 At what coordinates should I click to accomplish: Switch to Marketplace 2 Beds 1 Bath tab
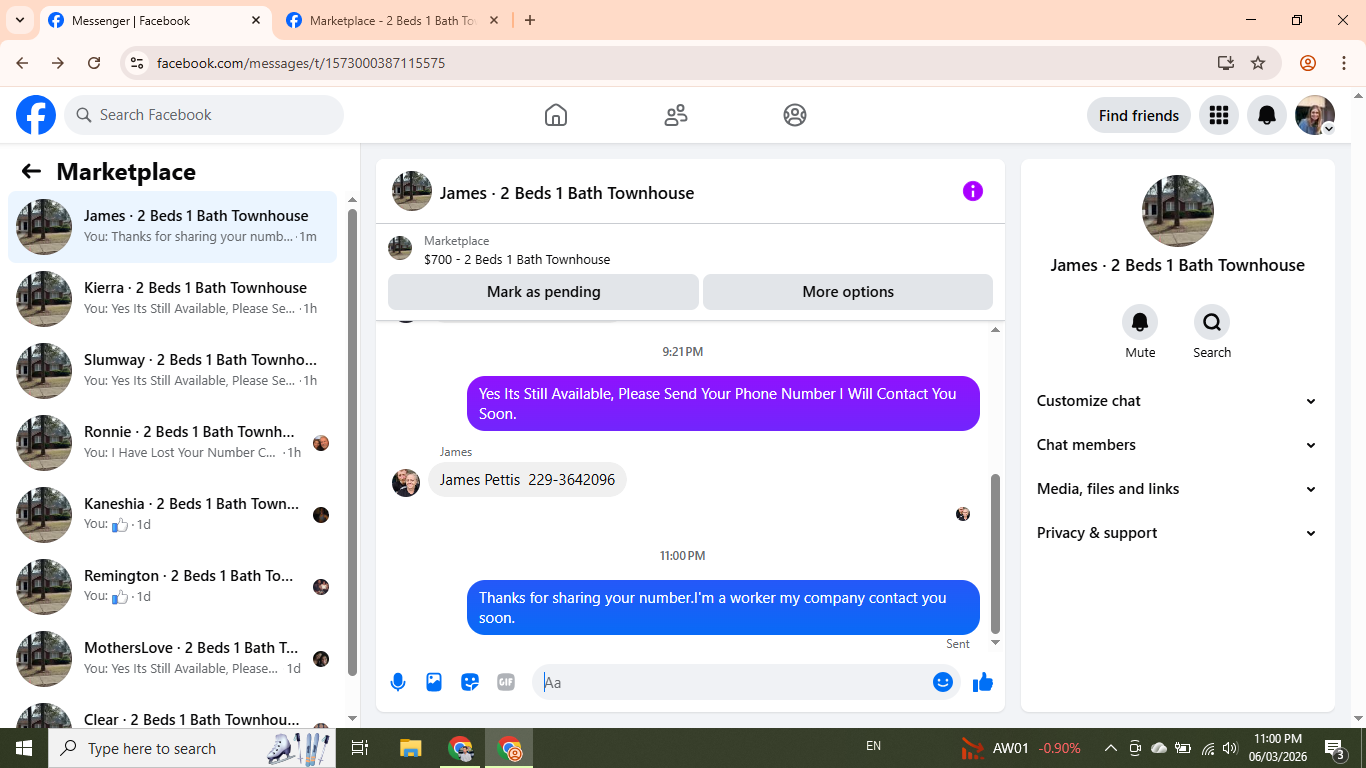pyautogui.click(x=393, y=21)
